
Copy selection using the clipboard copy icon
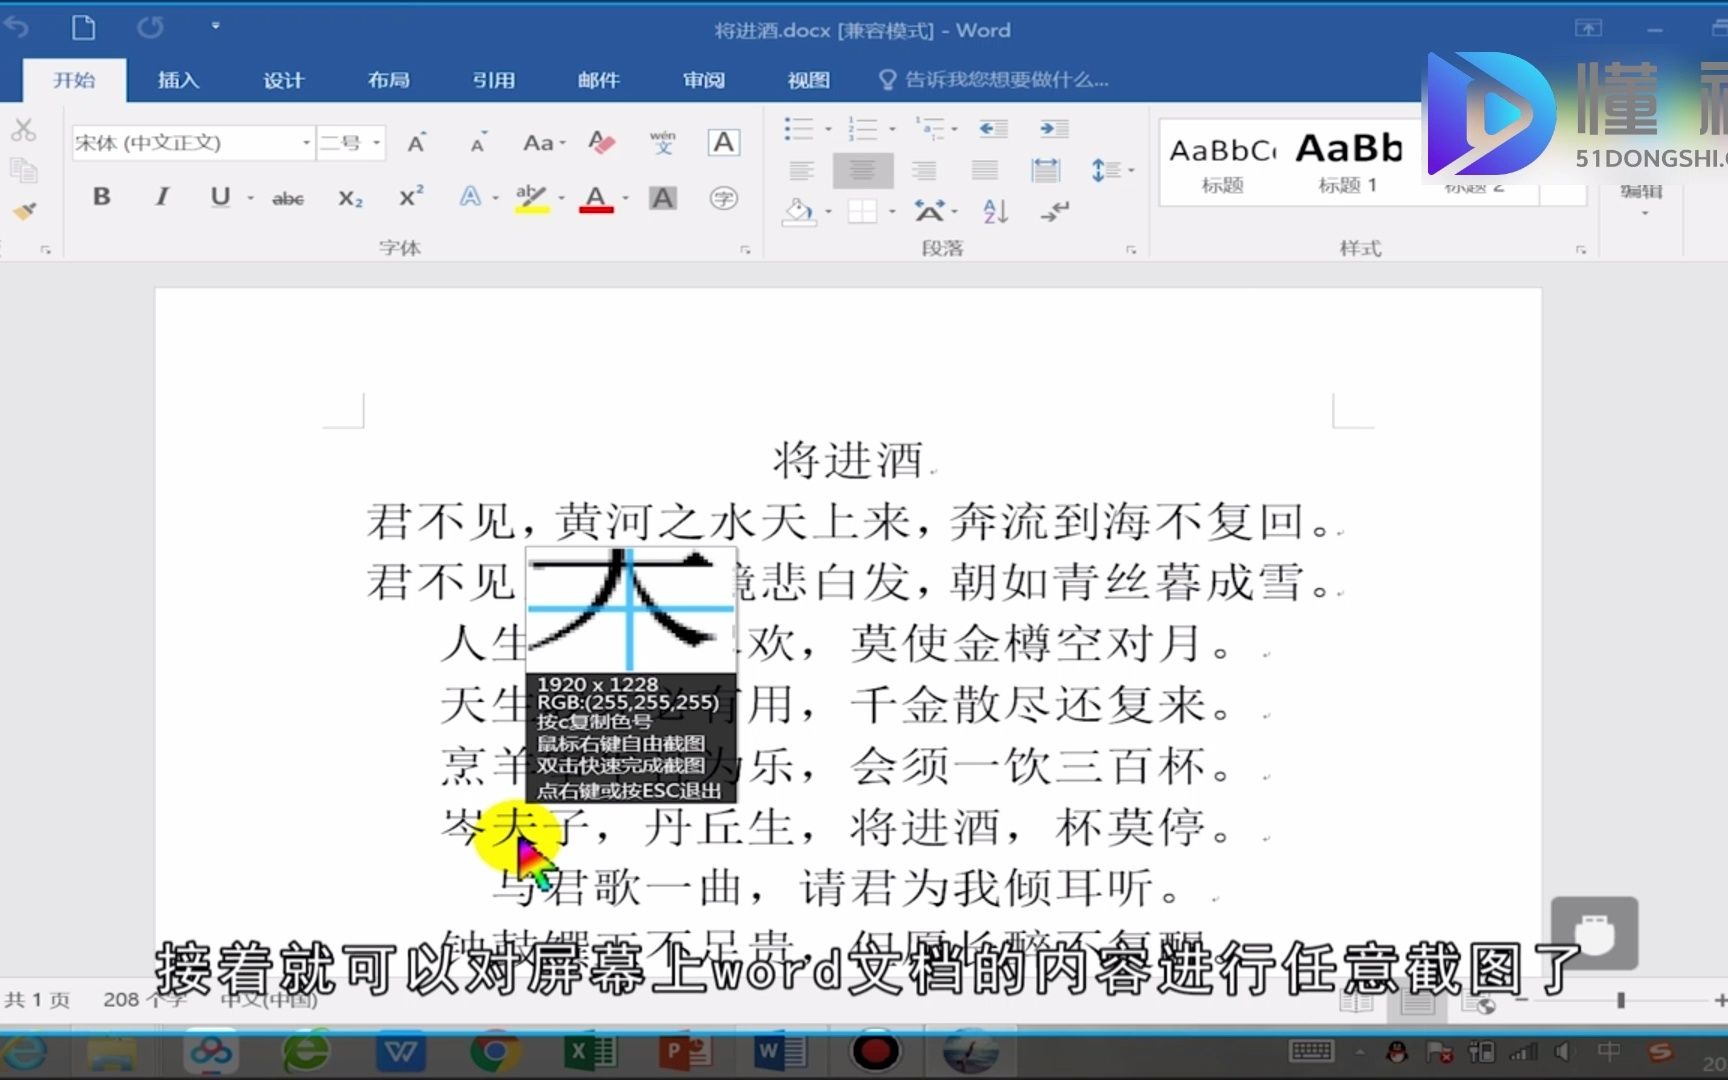pyautogui.click(x=23, y=170)
